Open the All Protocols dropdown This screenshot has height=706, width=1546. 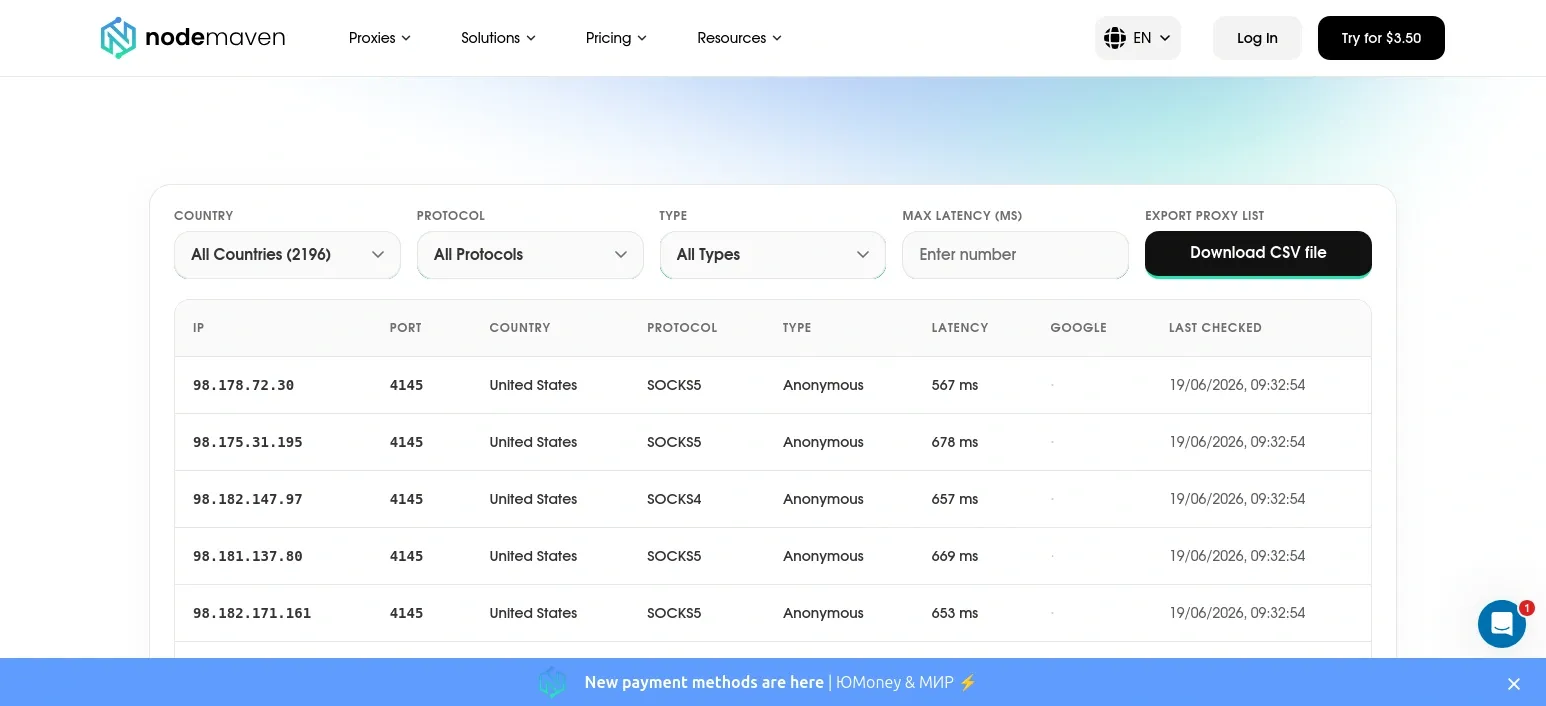530,255
